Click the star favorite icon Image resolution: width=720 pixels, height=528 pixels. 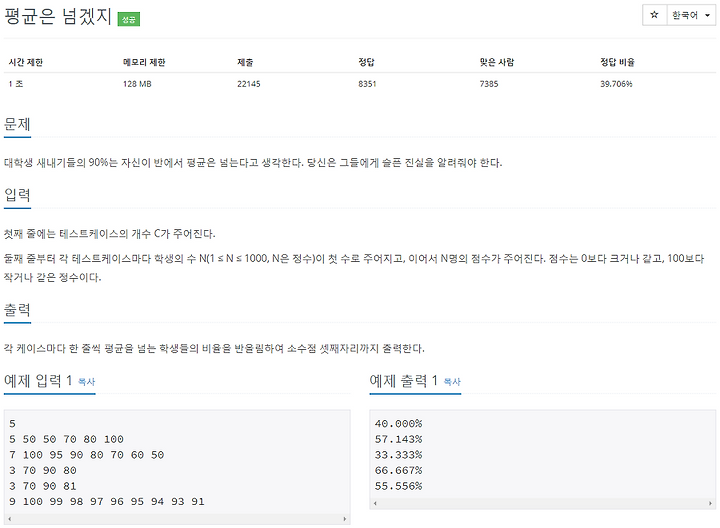(x=654, y=15)
